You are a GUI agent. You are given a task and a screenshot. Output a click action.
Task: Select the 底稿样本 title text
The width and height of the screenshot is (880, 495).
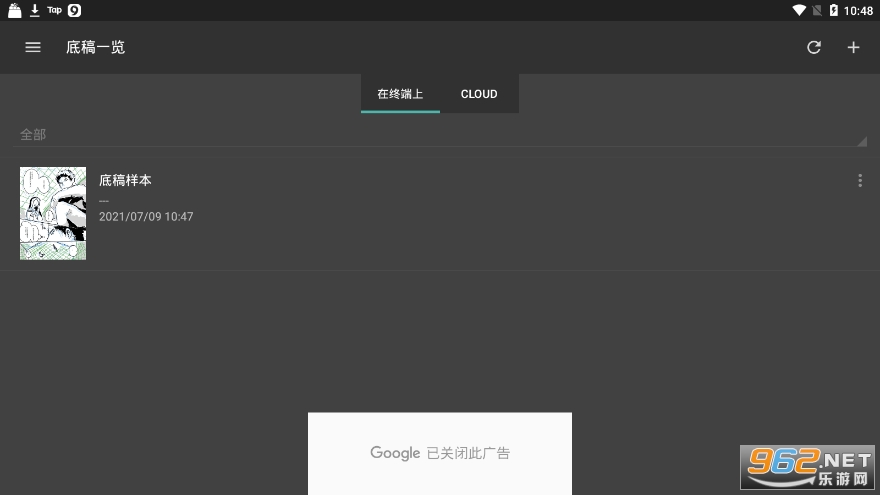pyautogui.click(x=126, y=181)
